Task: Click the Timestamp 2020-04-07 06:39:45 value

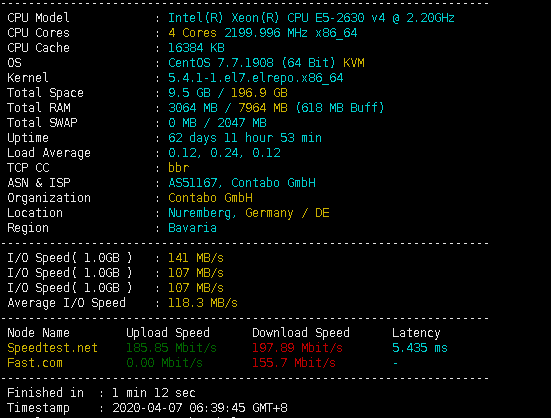Action: 200,408
